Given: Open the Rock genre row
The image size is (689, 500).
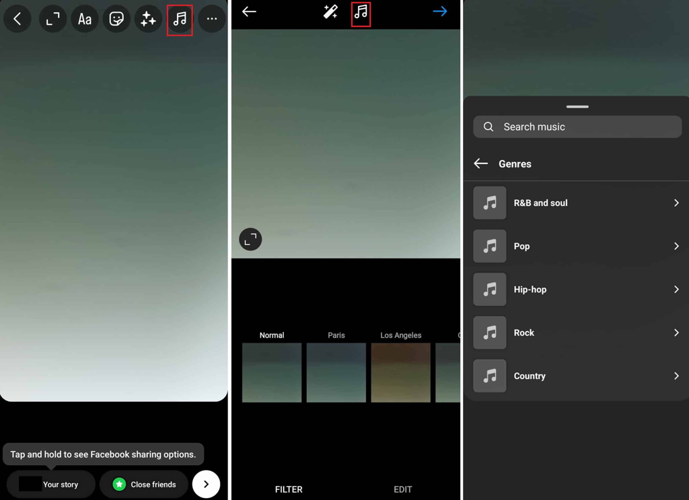Looking at the screenshot, I should point(577,333).
